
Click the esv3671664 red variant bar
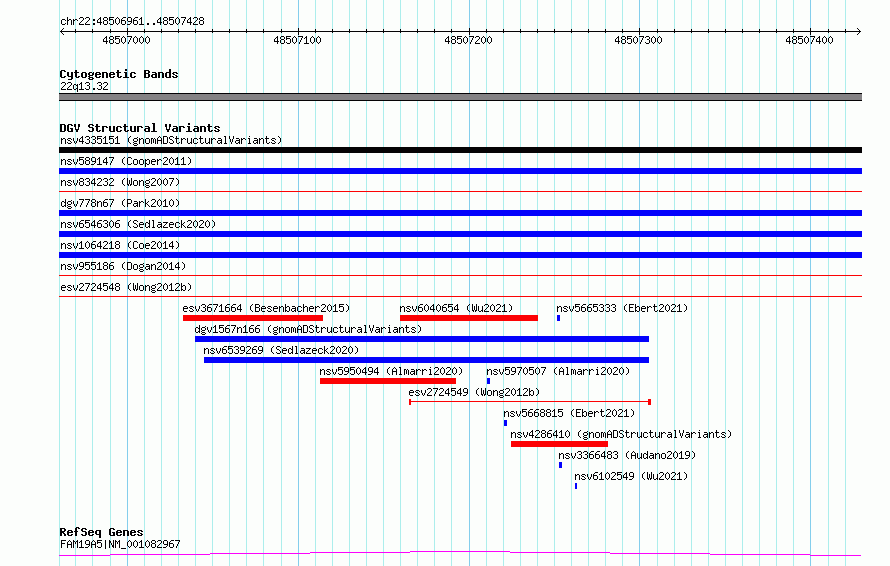253,318
